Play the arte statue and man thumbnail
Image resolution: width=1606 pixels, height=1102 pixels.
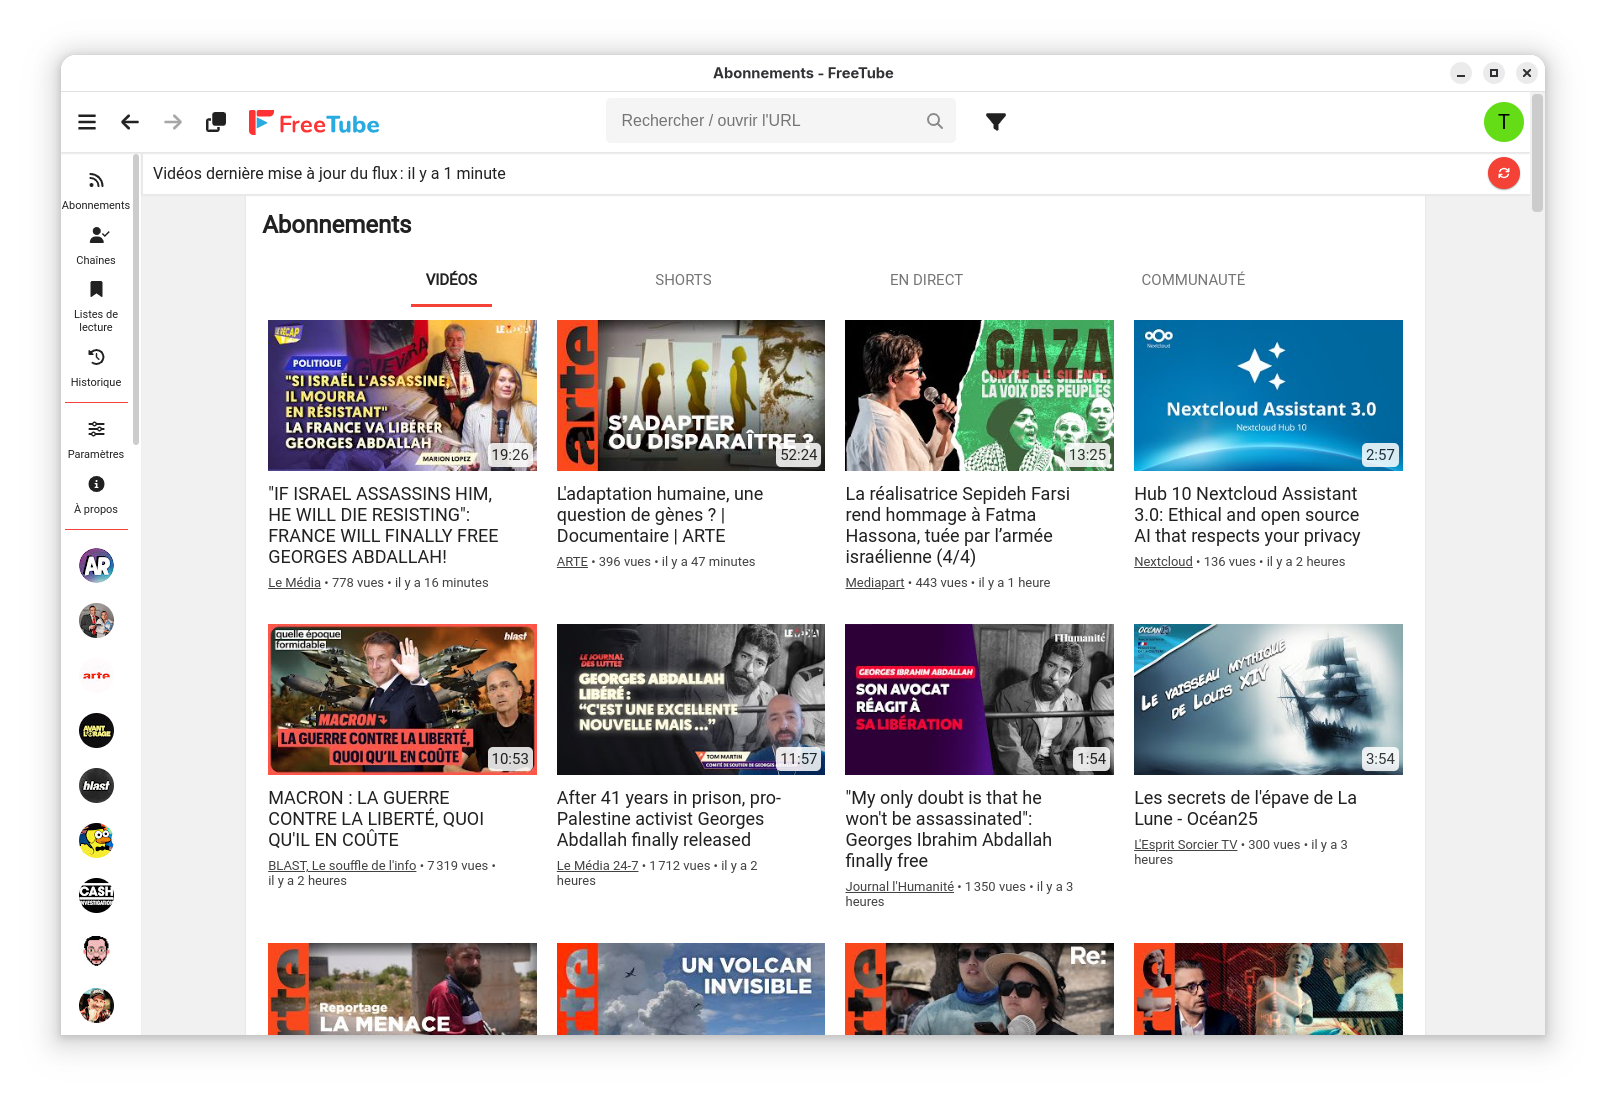(1268, 989)
